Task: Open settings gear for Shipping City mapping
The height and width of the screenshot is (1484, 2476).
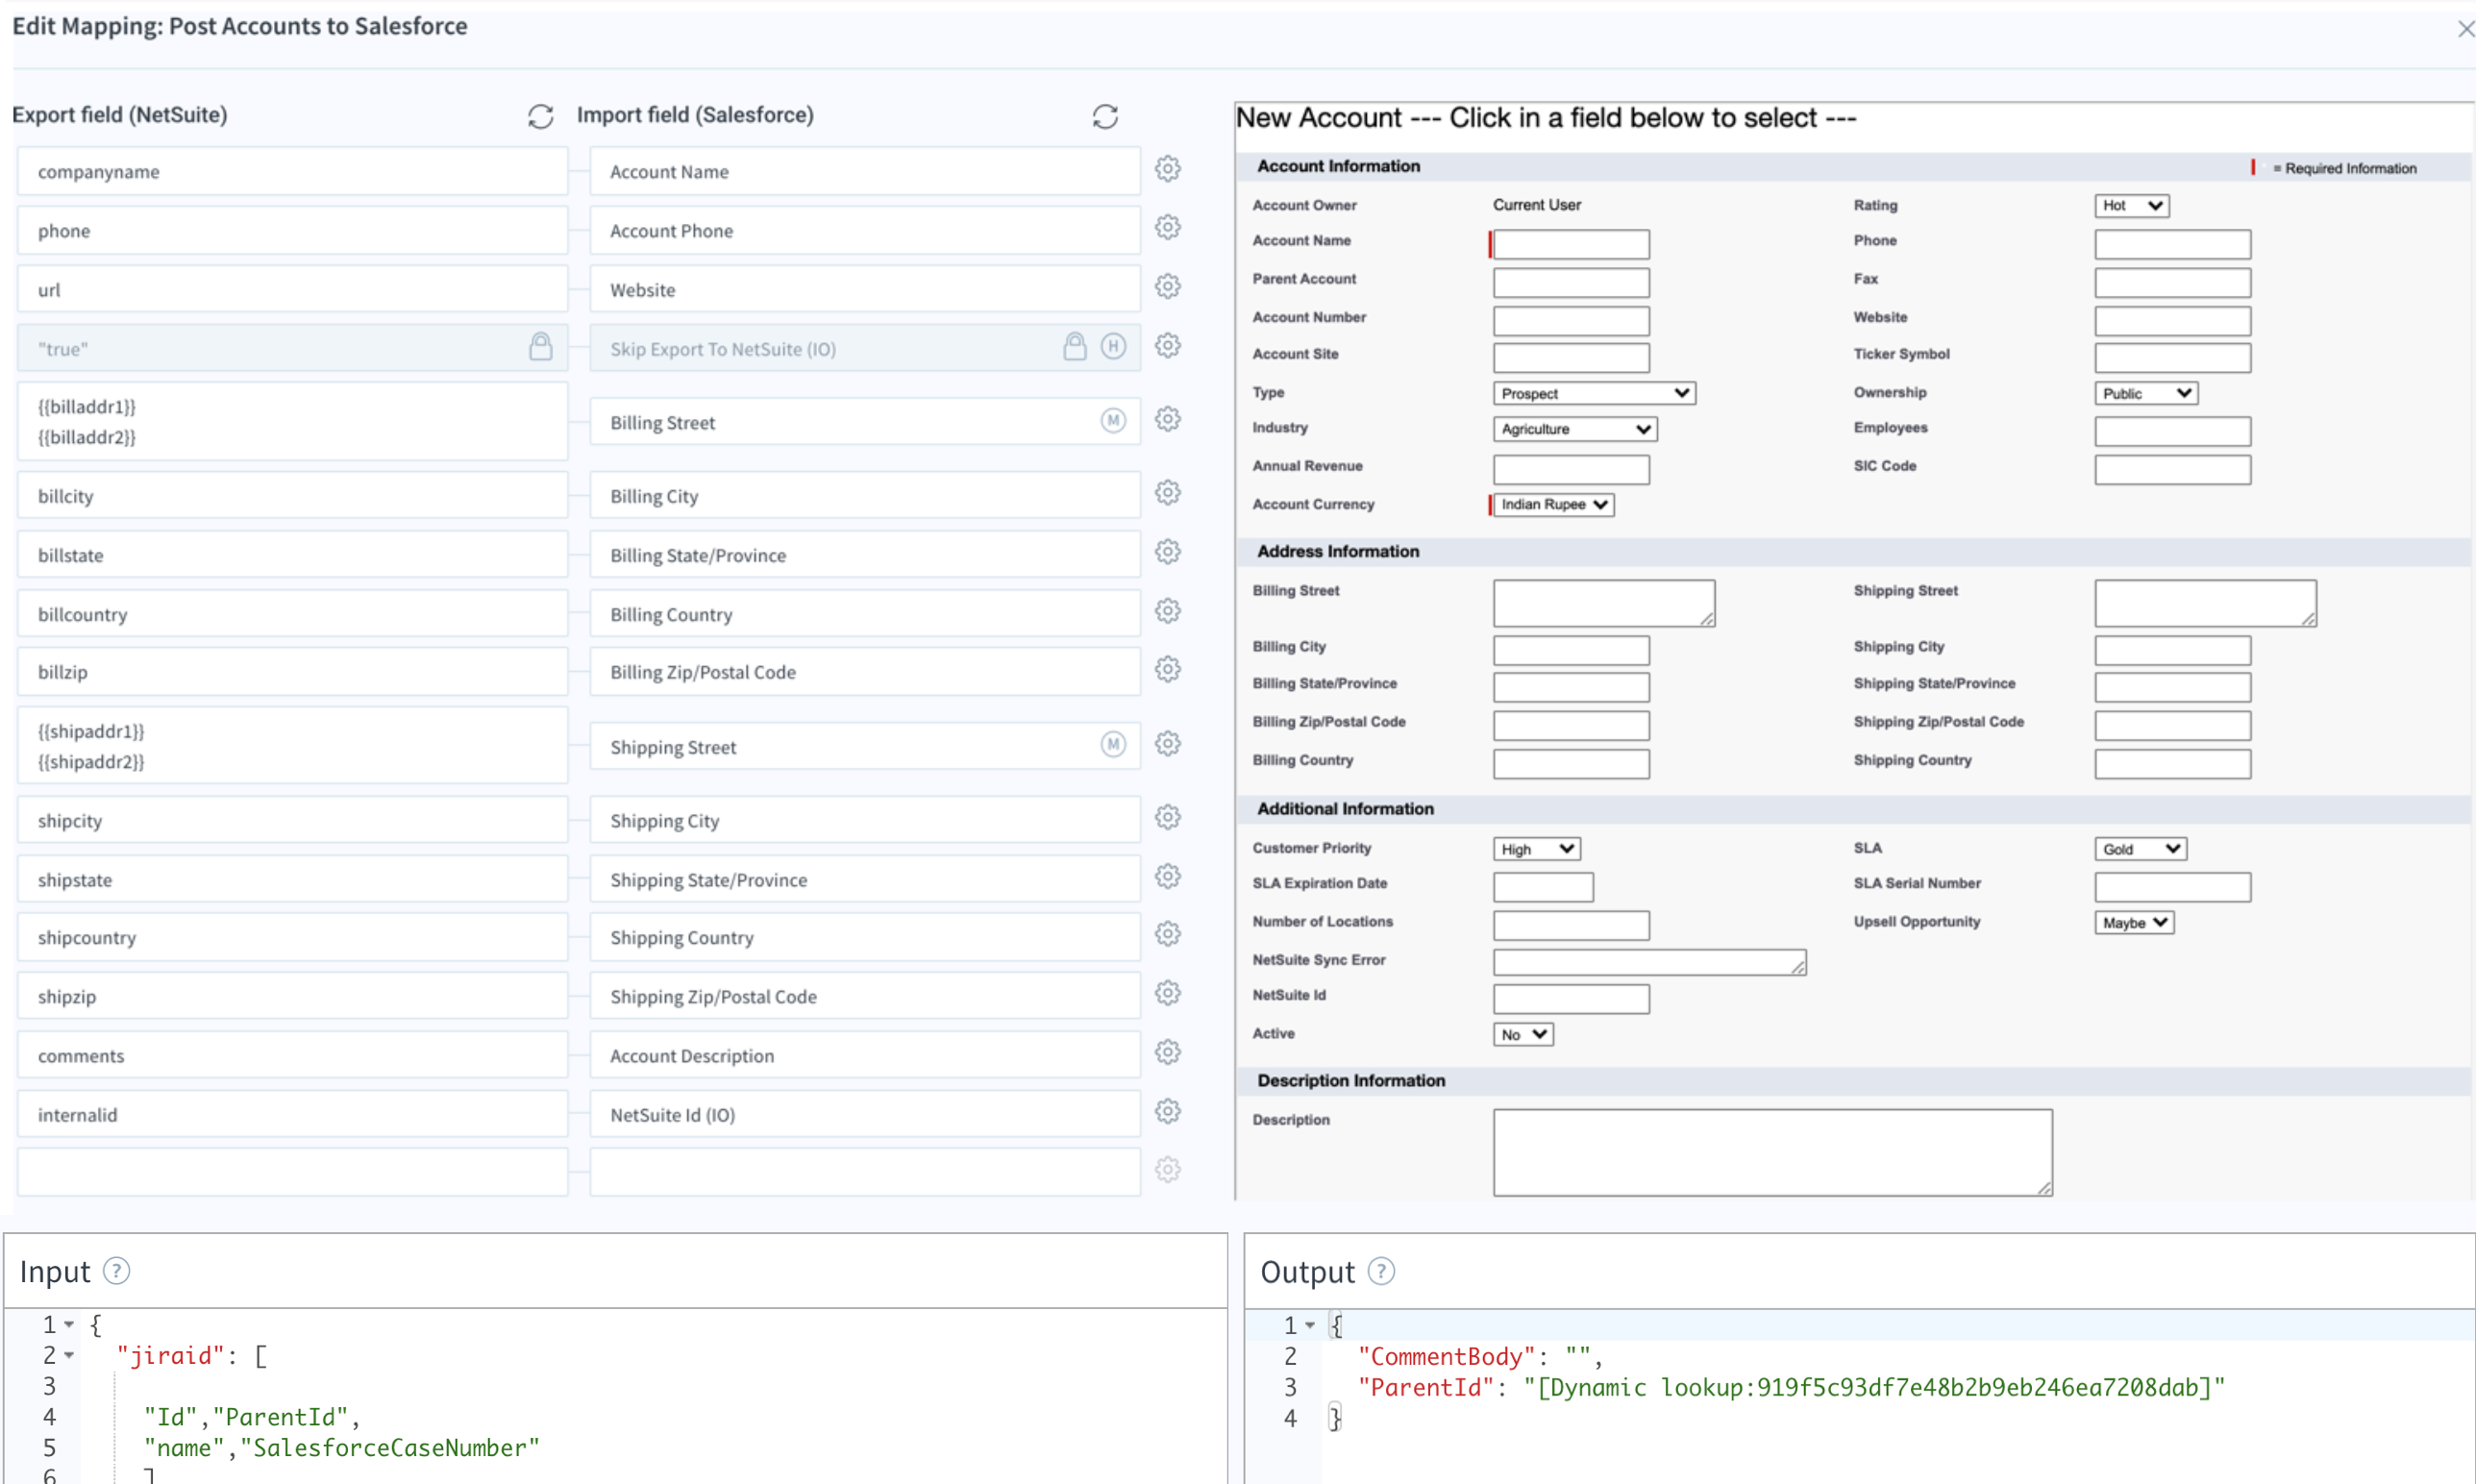Action: tap(1167, 818)
